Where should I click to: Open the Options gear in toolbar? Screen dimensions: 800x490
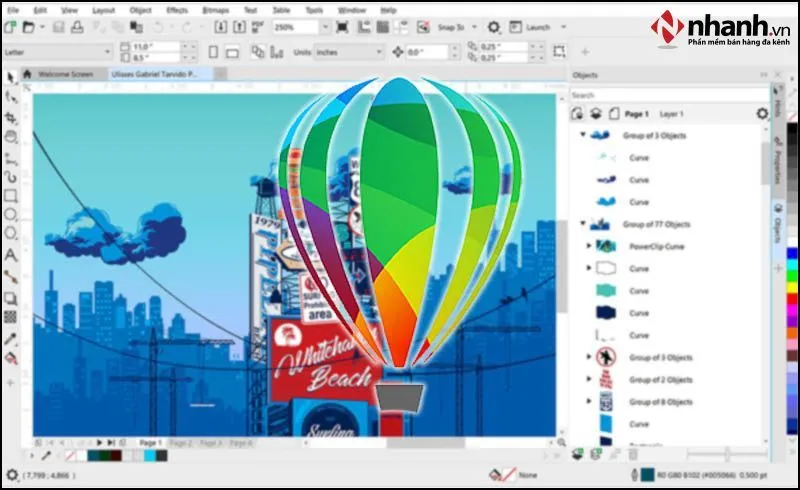point(493,27)
